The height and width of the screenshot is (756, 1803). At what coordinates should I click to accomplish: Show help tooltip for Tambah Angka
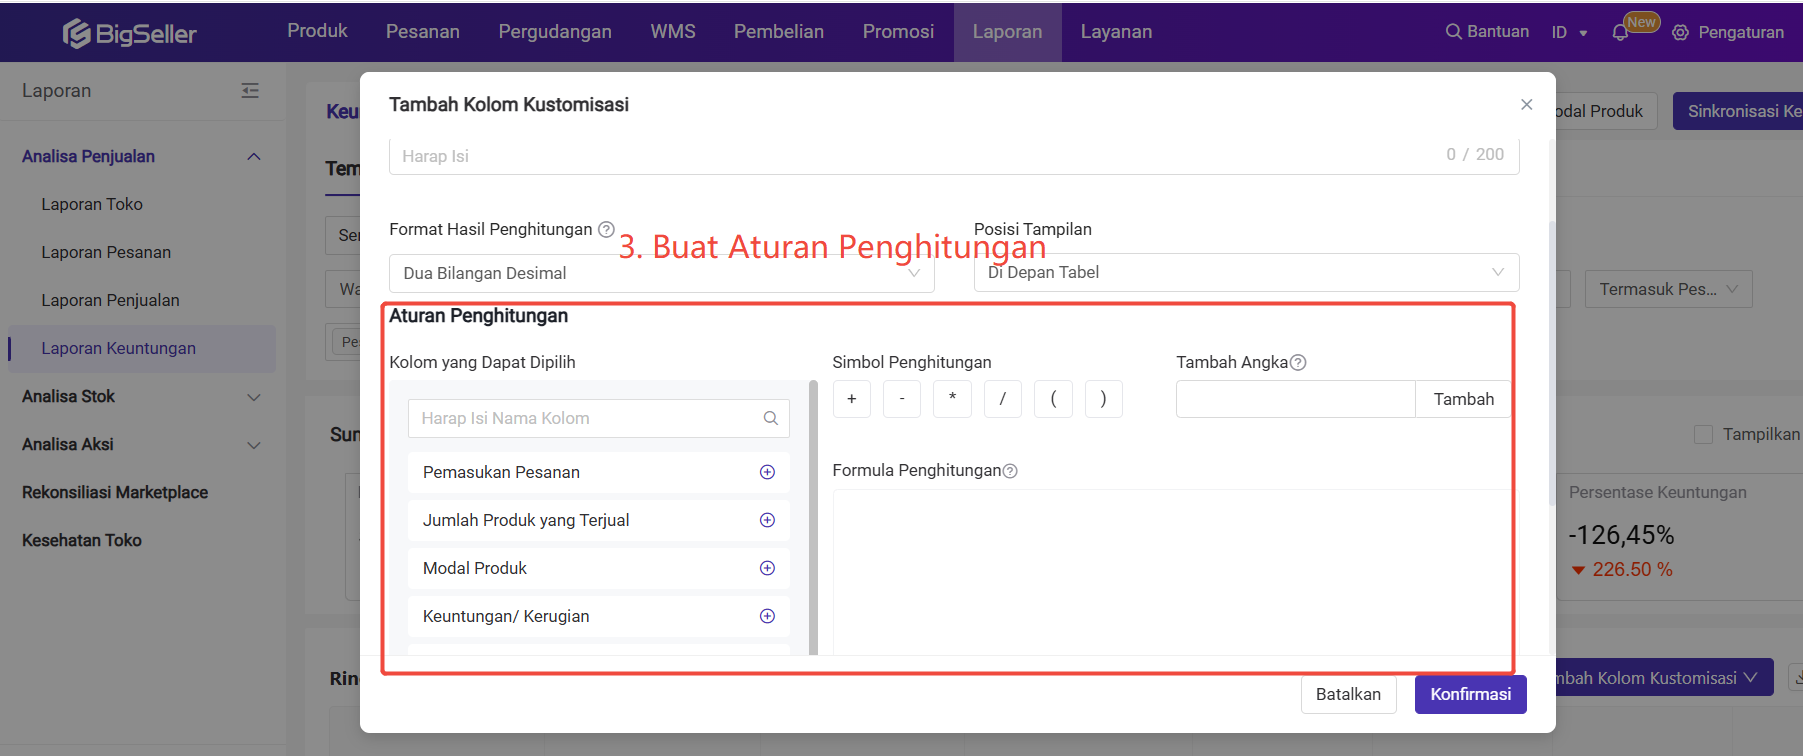point(1298,363)
